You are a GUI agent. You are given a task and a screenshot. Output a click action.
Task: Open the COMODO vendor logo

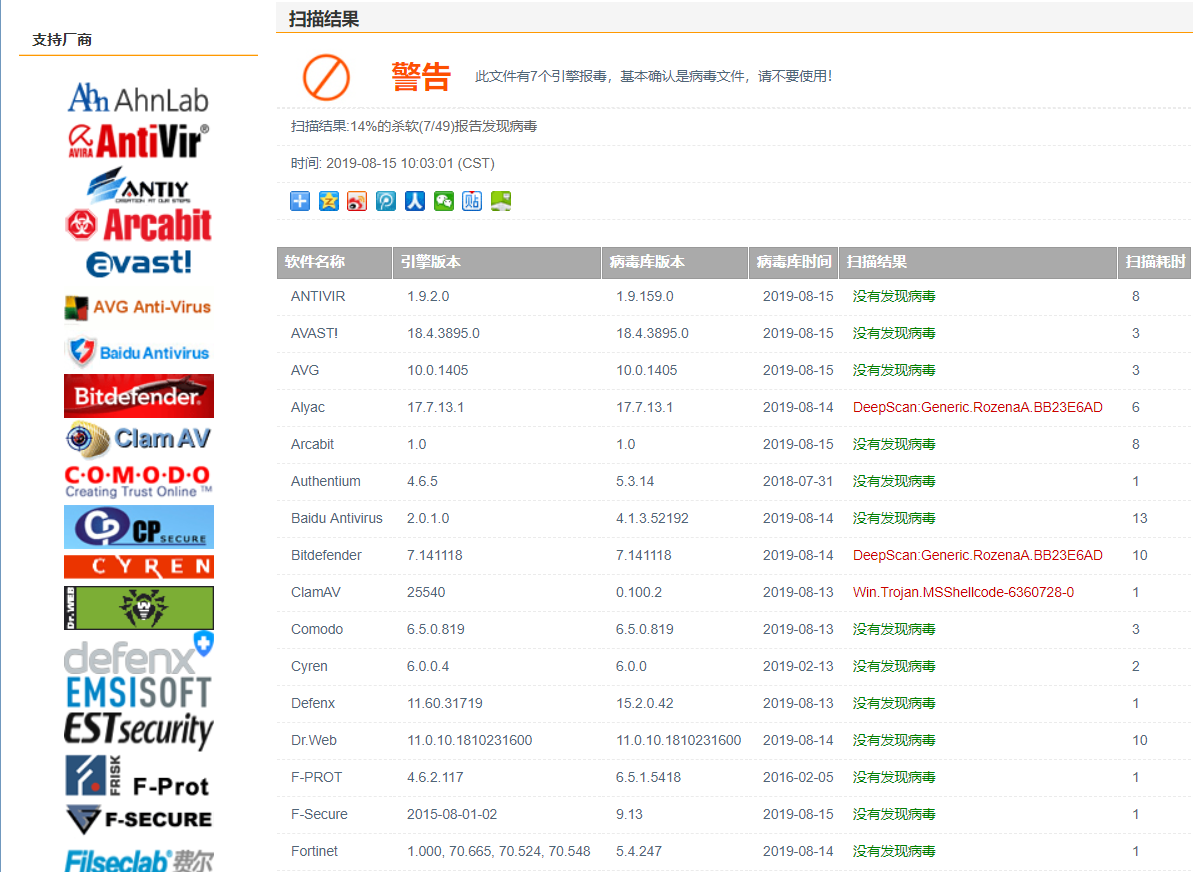(138, 482)
